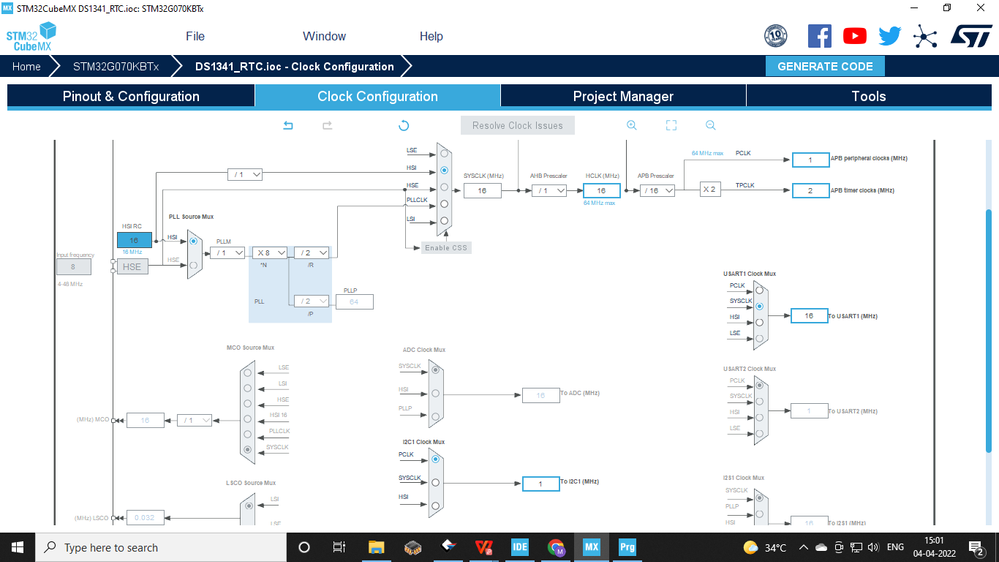This screenshot has height=562, width=999.
Task: Click the STM32CubeMX logo
Action: coord(31,37)
